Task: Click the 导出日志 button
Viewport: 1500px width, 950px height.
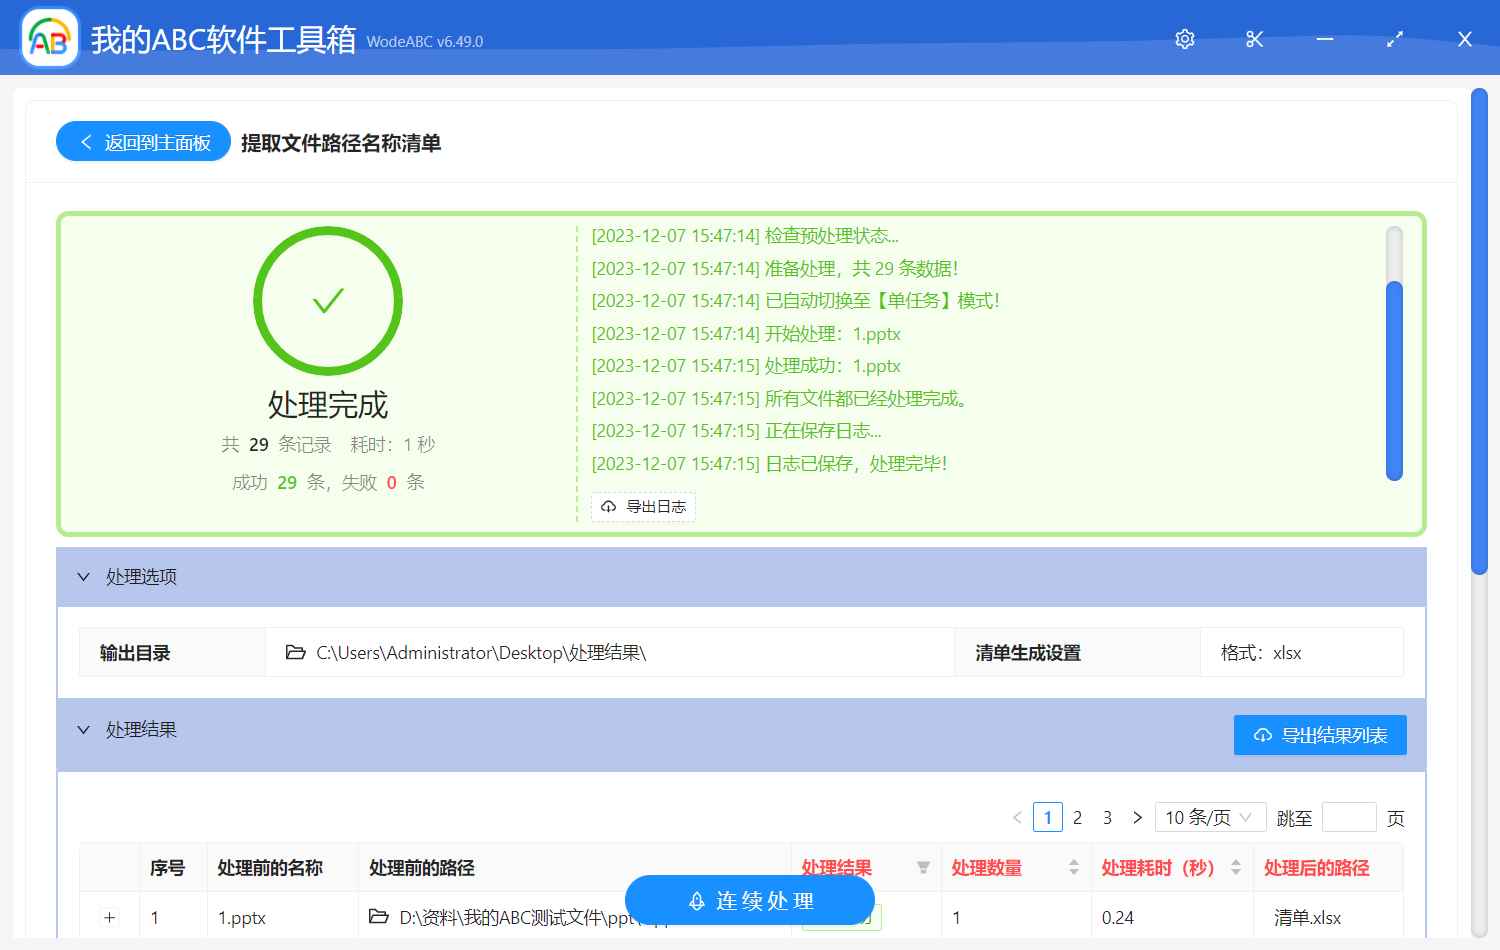Action: pyautogui.click(x=643, y=507)
